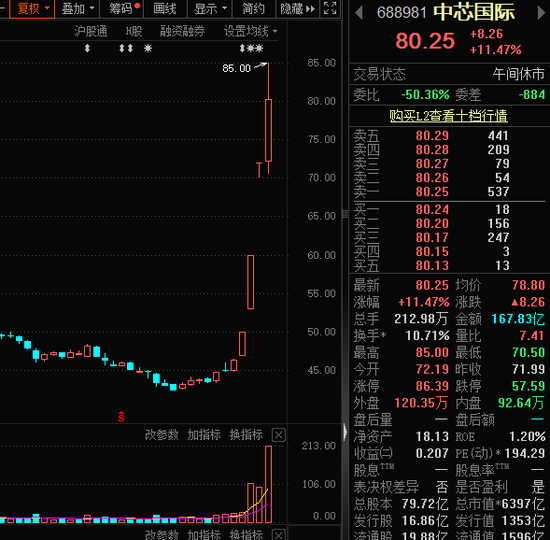Click the 85.00 high price label
Viewport: 550px width, 540px height.
[236, 68]
